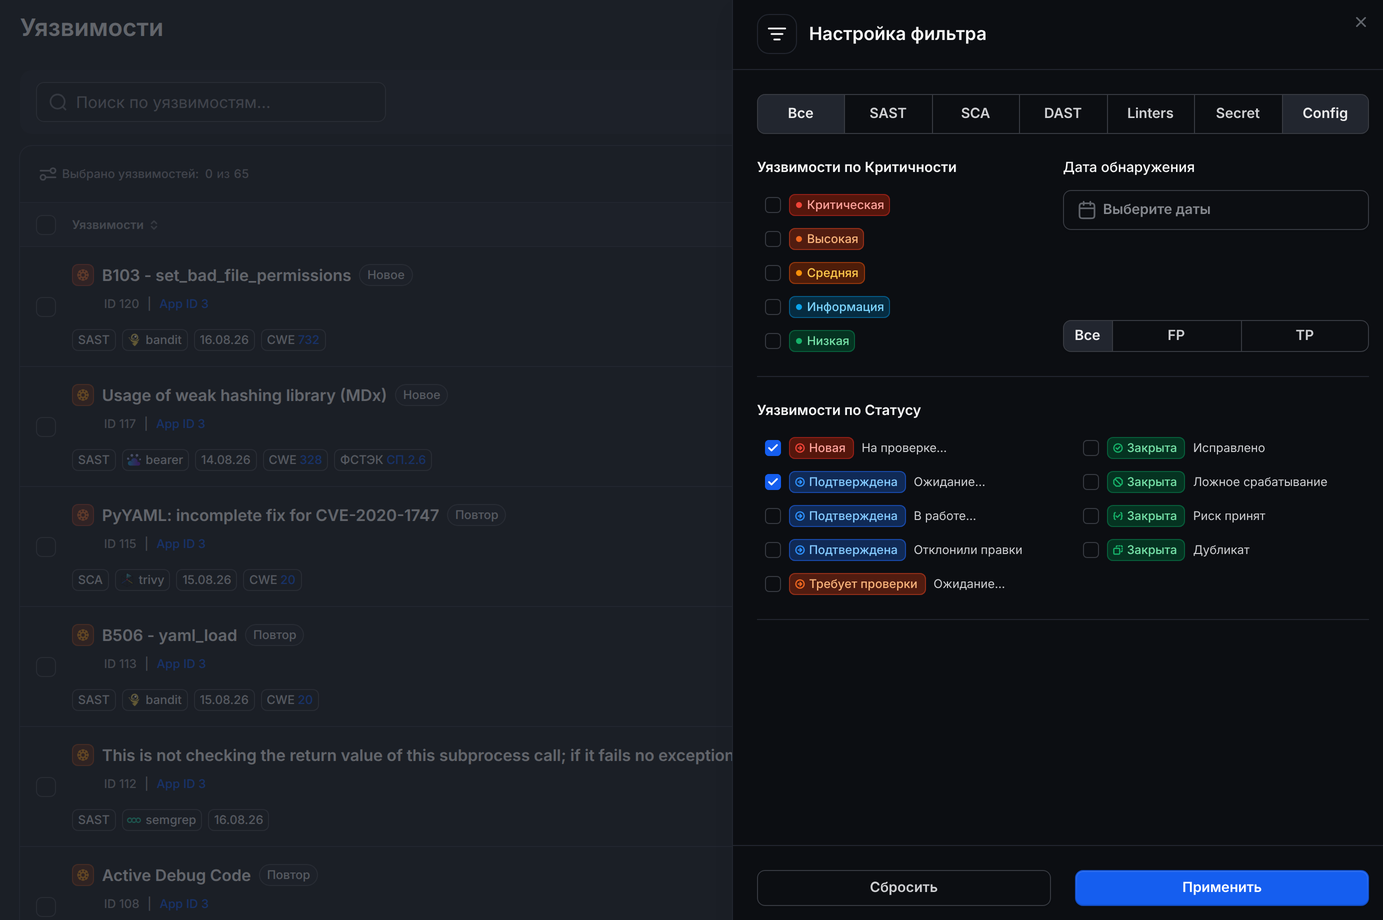Screen dimensions: 1383x920
Task: Click the sort arrows next to 'Уязвимости' header
Action: 154,225
